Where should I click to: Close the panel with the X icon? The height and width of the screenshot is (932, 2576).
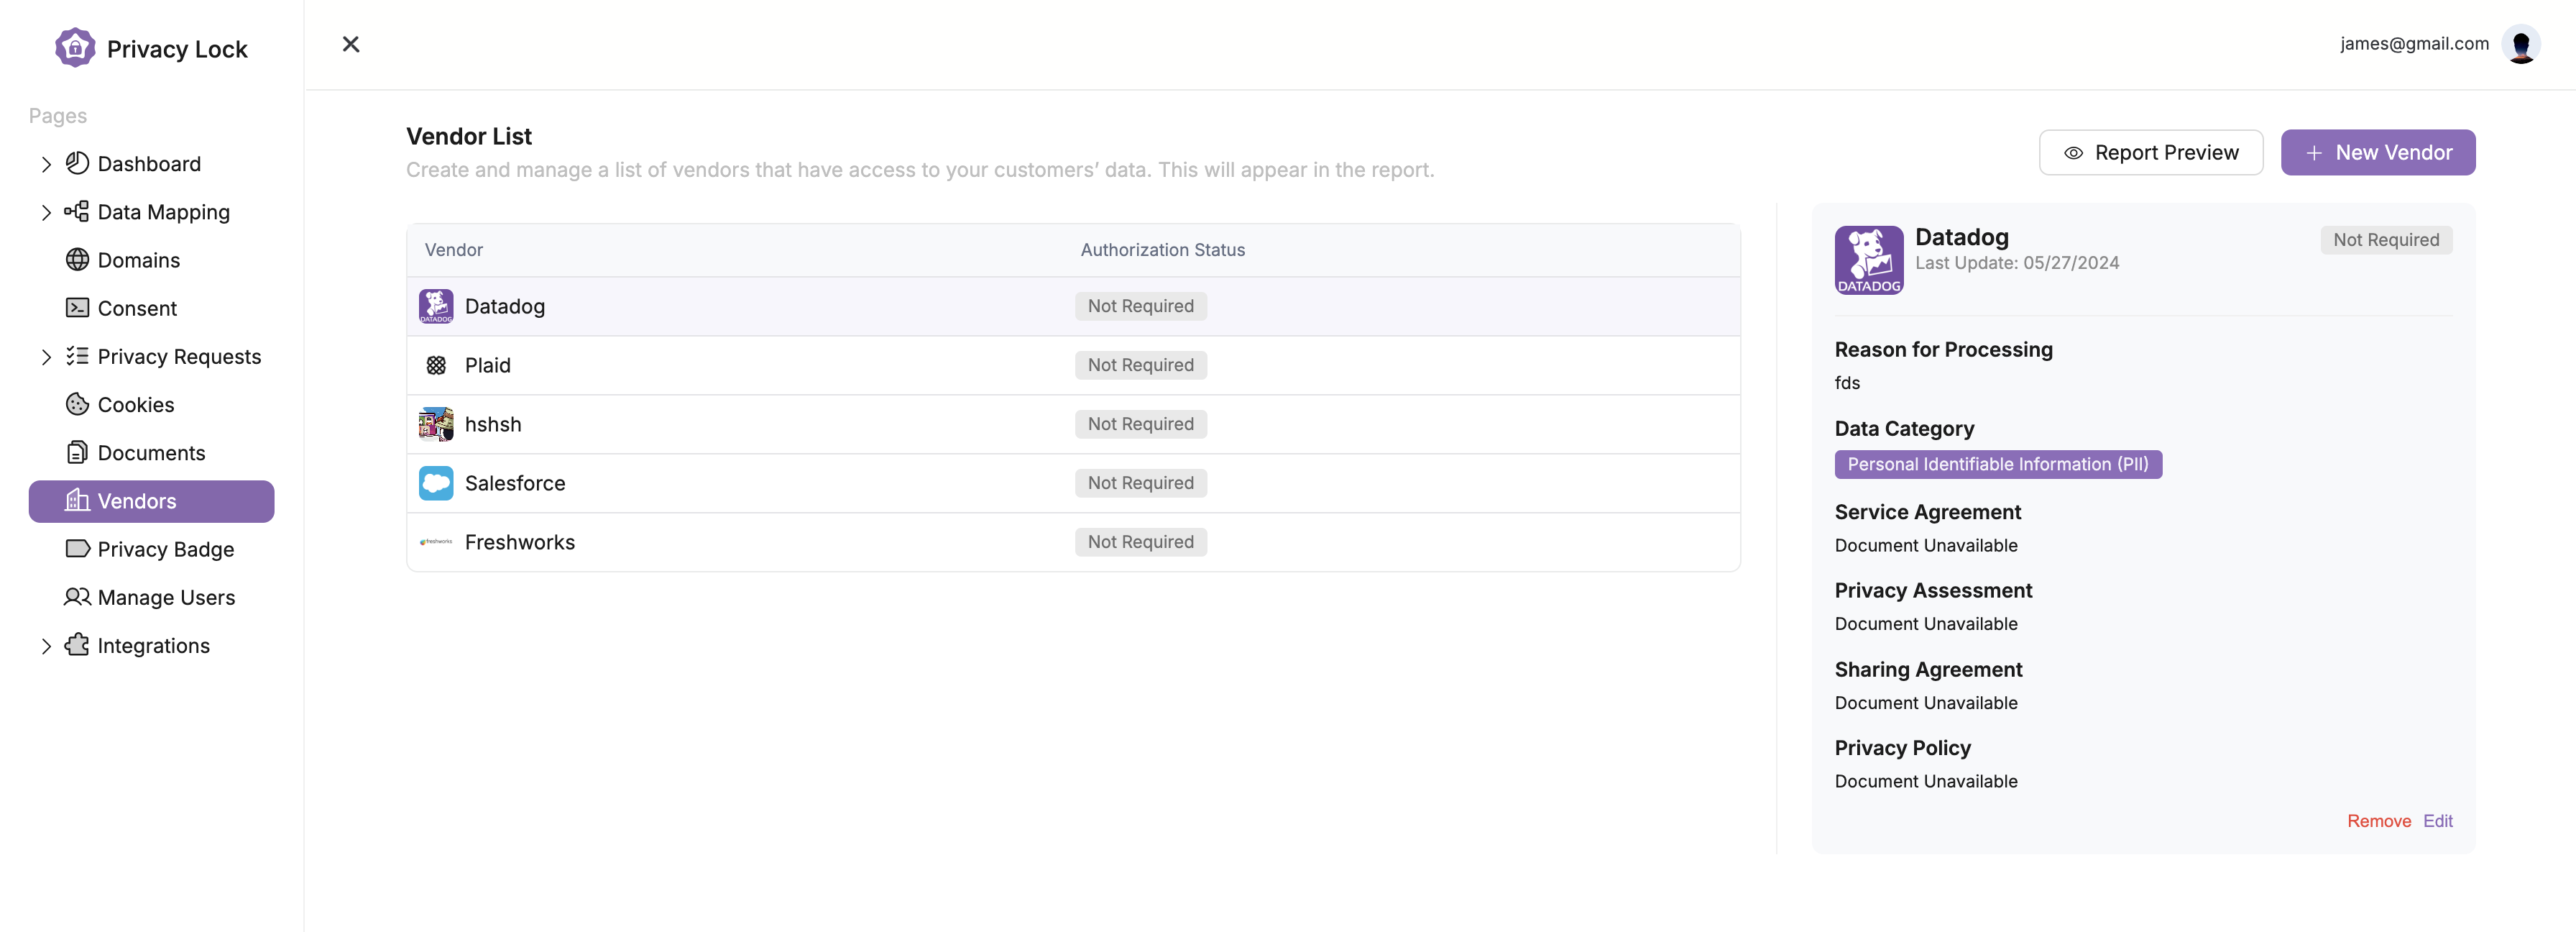click(351, 44)
